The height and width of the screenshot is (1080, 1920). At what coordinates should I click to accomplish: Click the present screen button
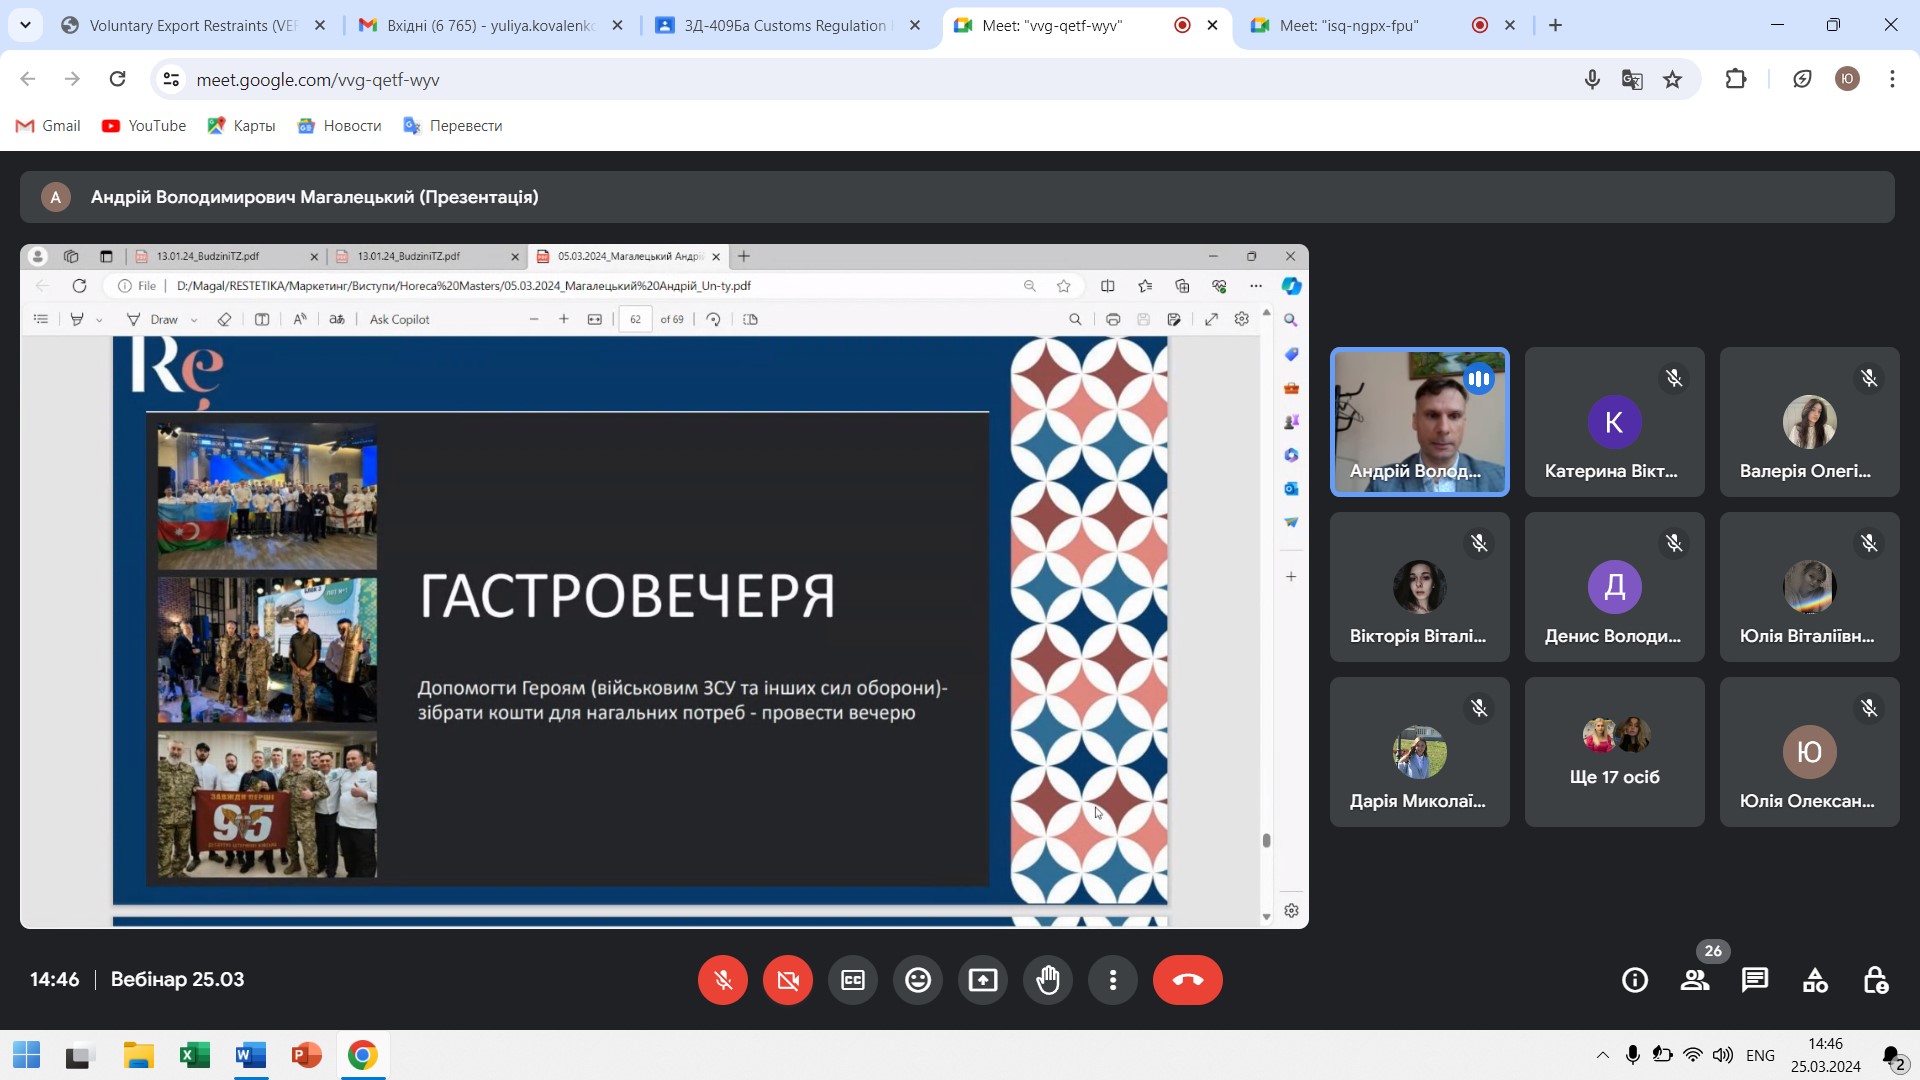coord(983,980)
